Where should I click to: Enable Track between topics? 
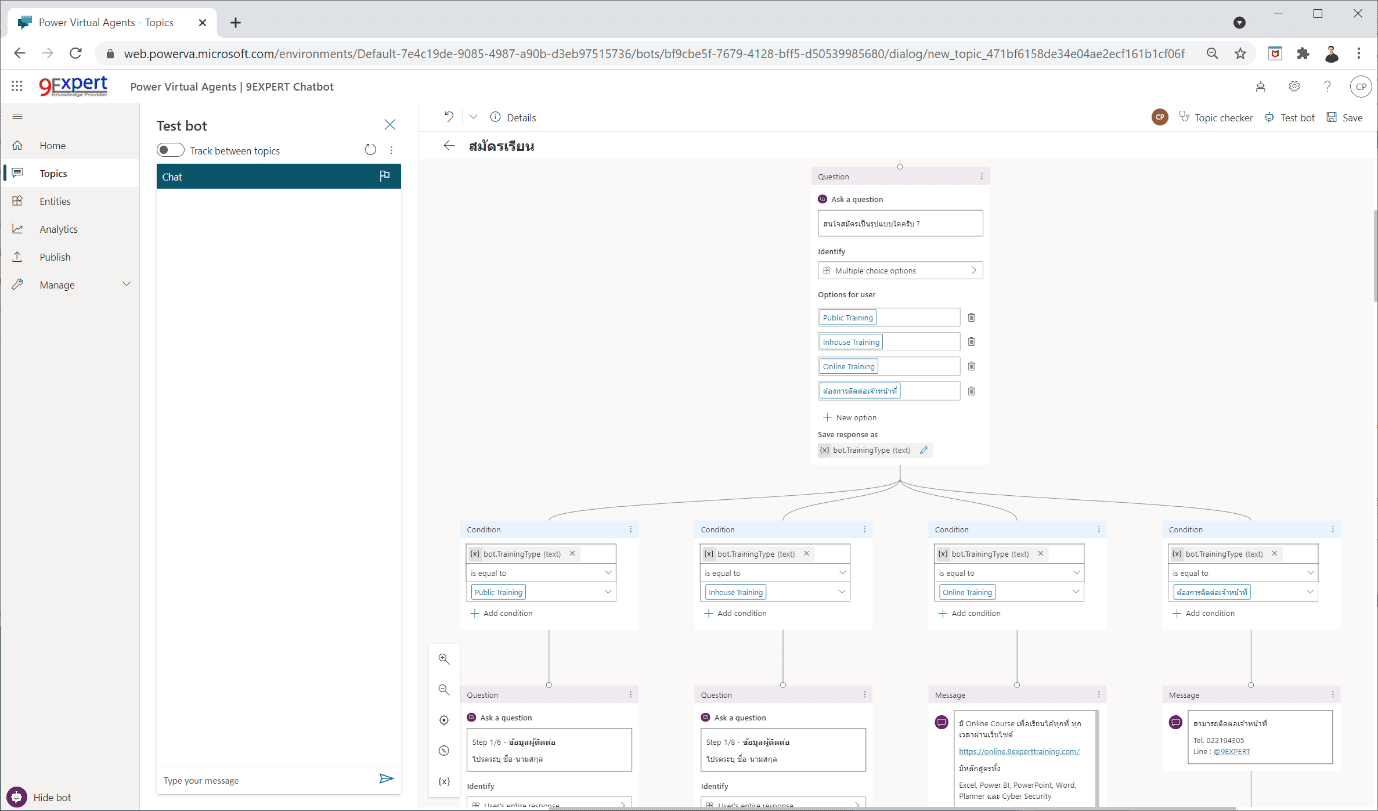170,149
